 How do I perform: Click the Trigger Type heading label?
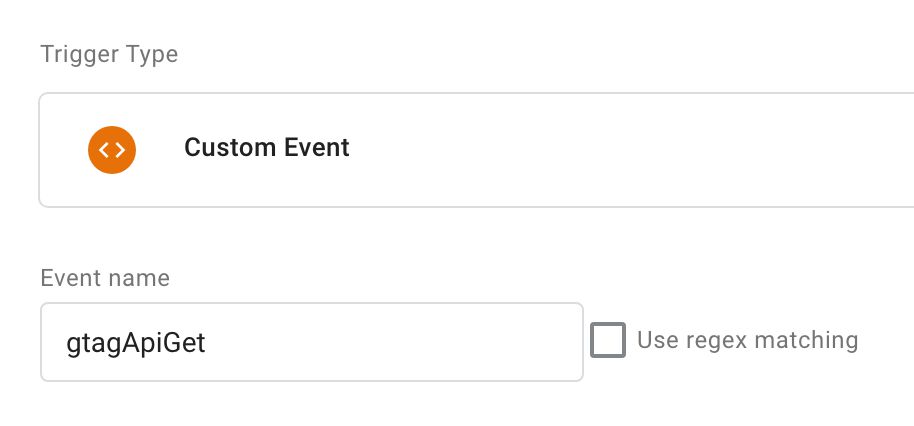110,54
